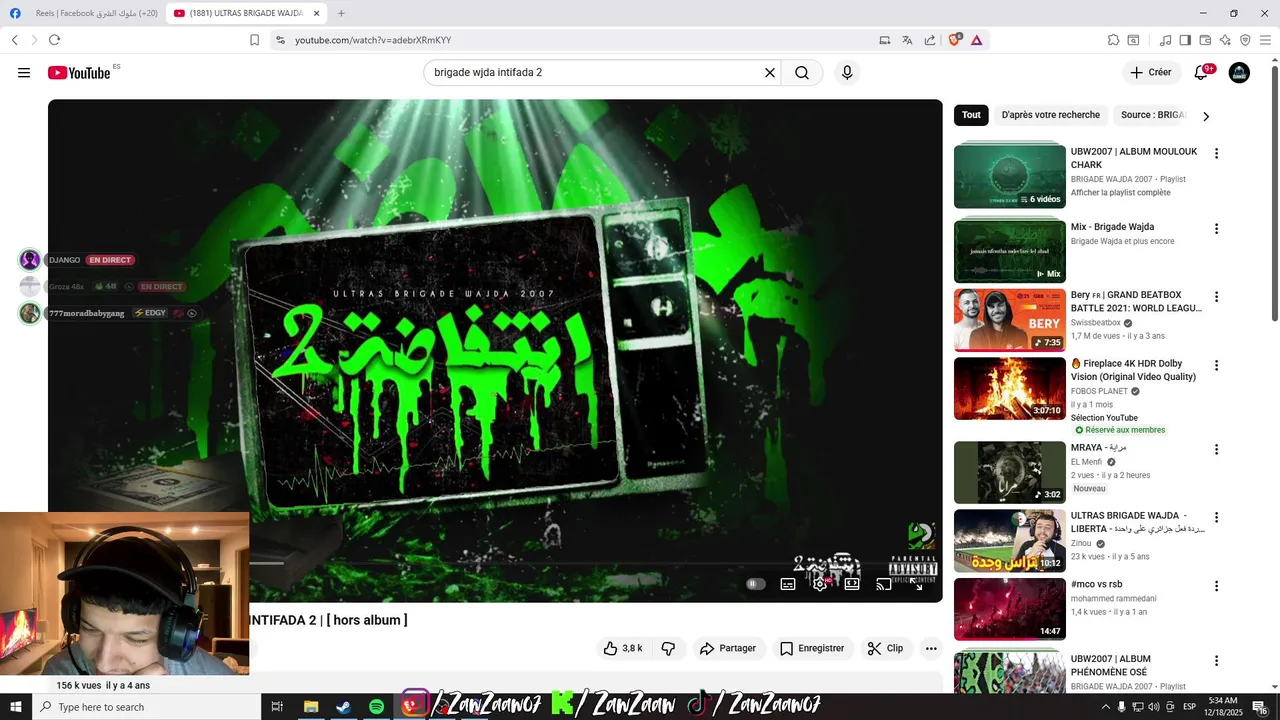
Task: Cast the video to a device
Action: [884, 584]
